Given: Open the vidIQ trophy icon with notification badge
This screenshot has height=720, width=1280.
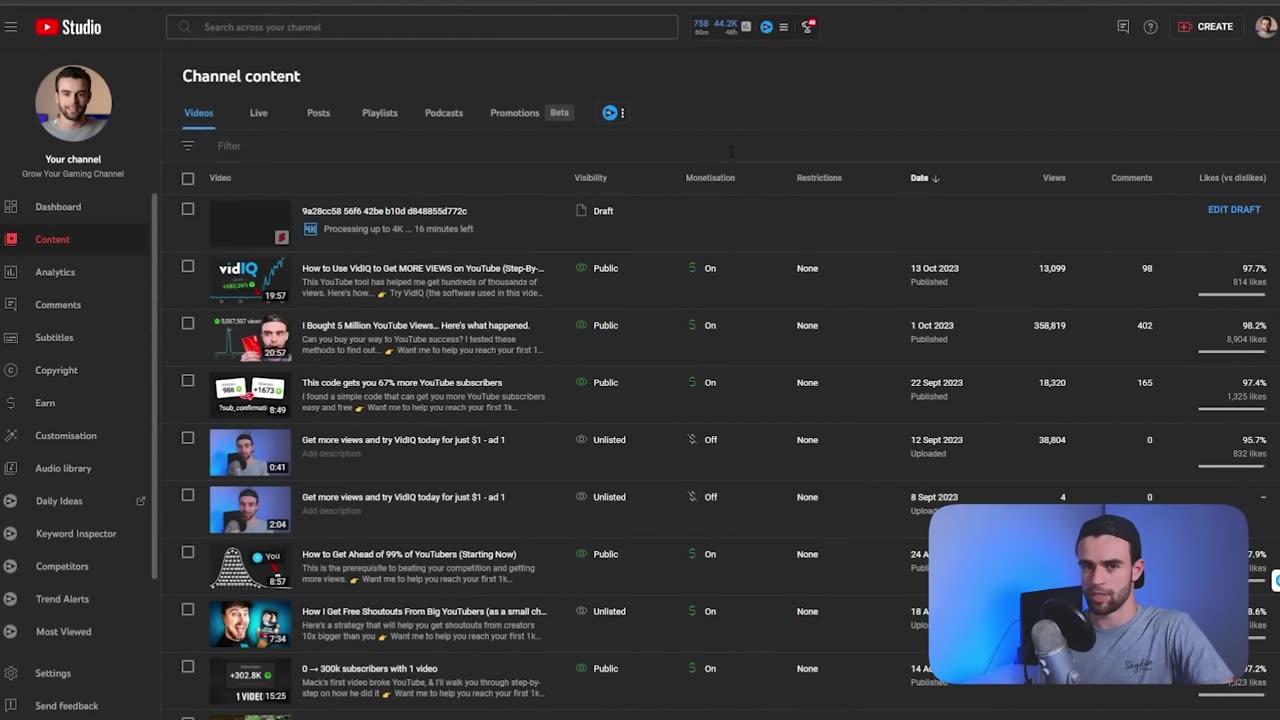Looking at the screenshot, I should pos(807,26).
